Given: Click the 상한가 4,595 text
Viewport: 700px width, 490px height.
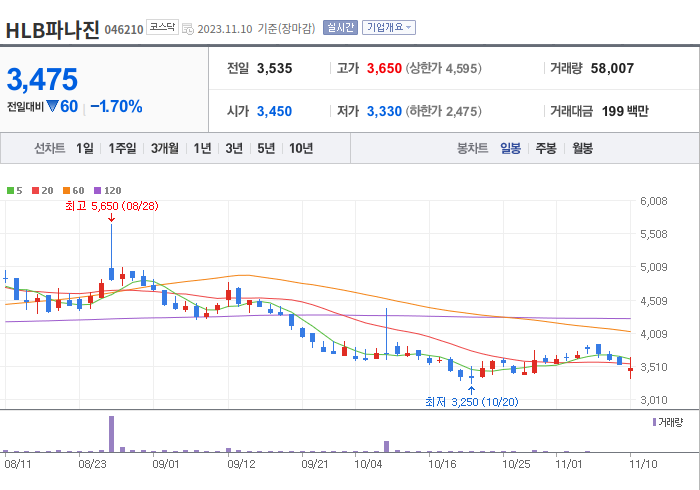Looking at the screenshot, I should click(x=444, y=68).
